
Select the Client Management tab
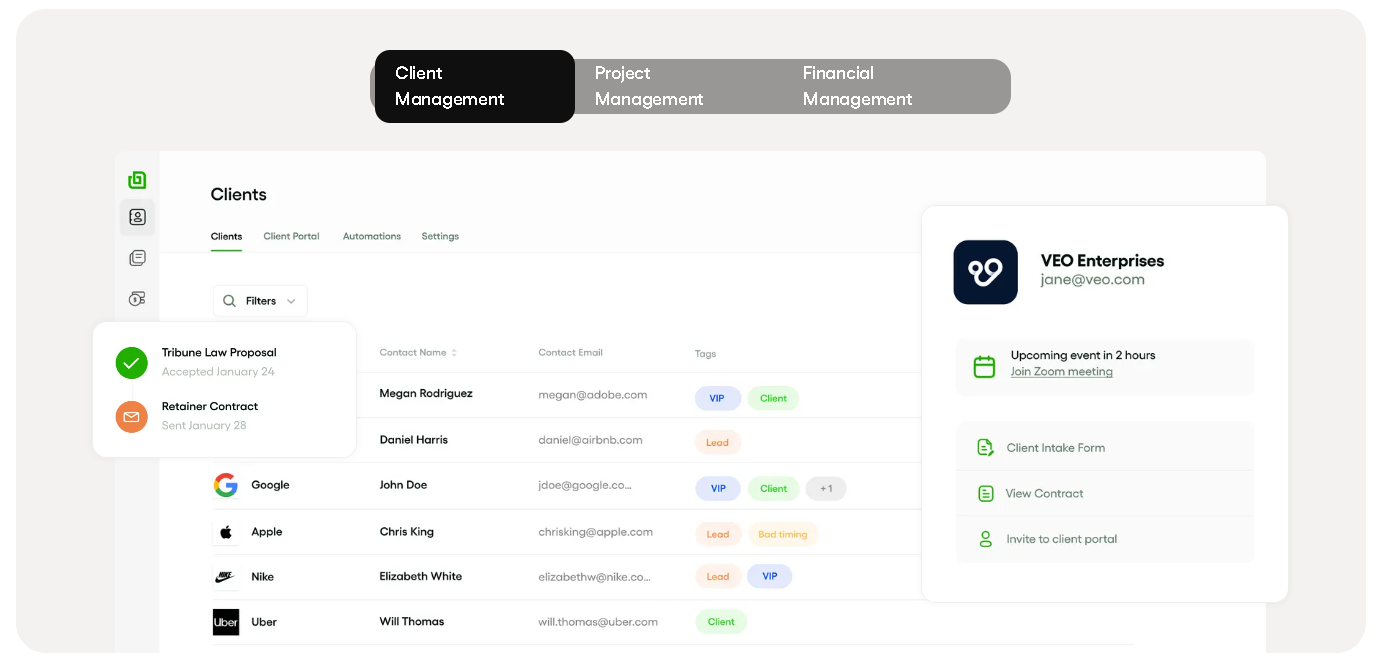(x=475, y=86)
